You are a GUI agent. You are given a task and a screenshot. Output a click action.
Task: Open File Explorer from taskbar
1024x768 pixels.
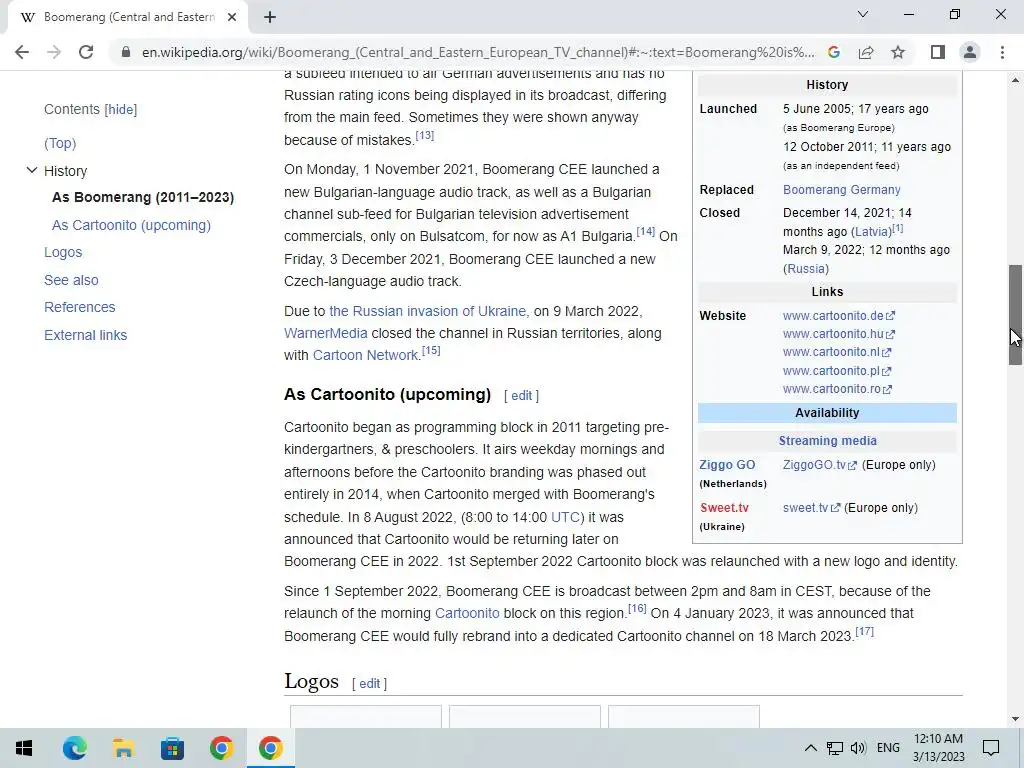[123, 748]
